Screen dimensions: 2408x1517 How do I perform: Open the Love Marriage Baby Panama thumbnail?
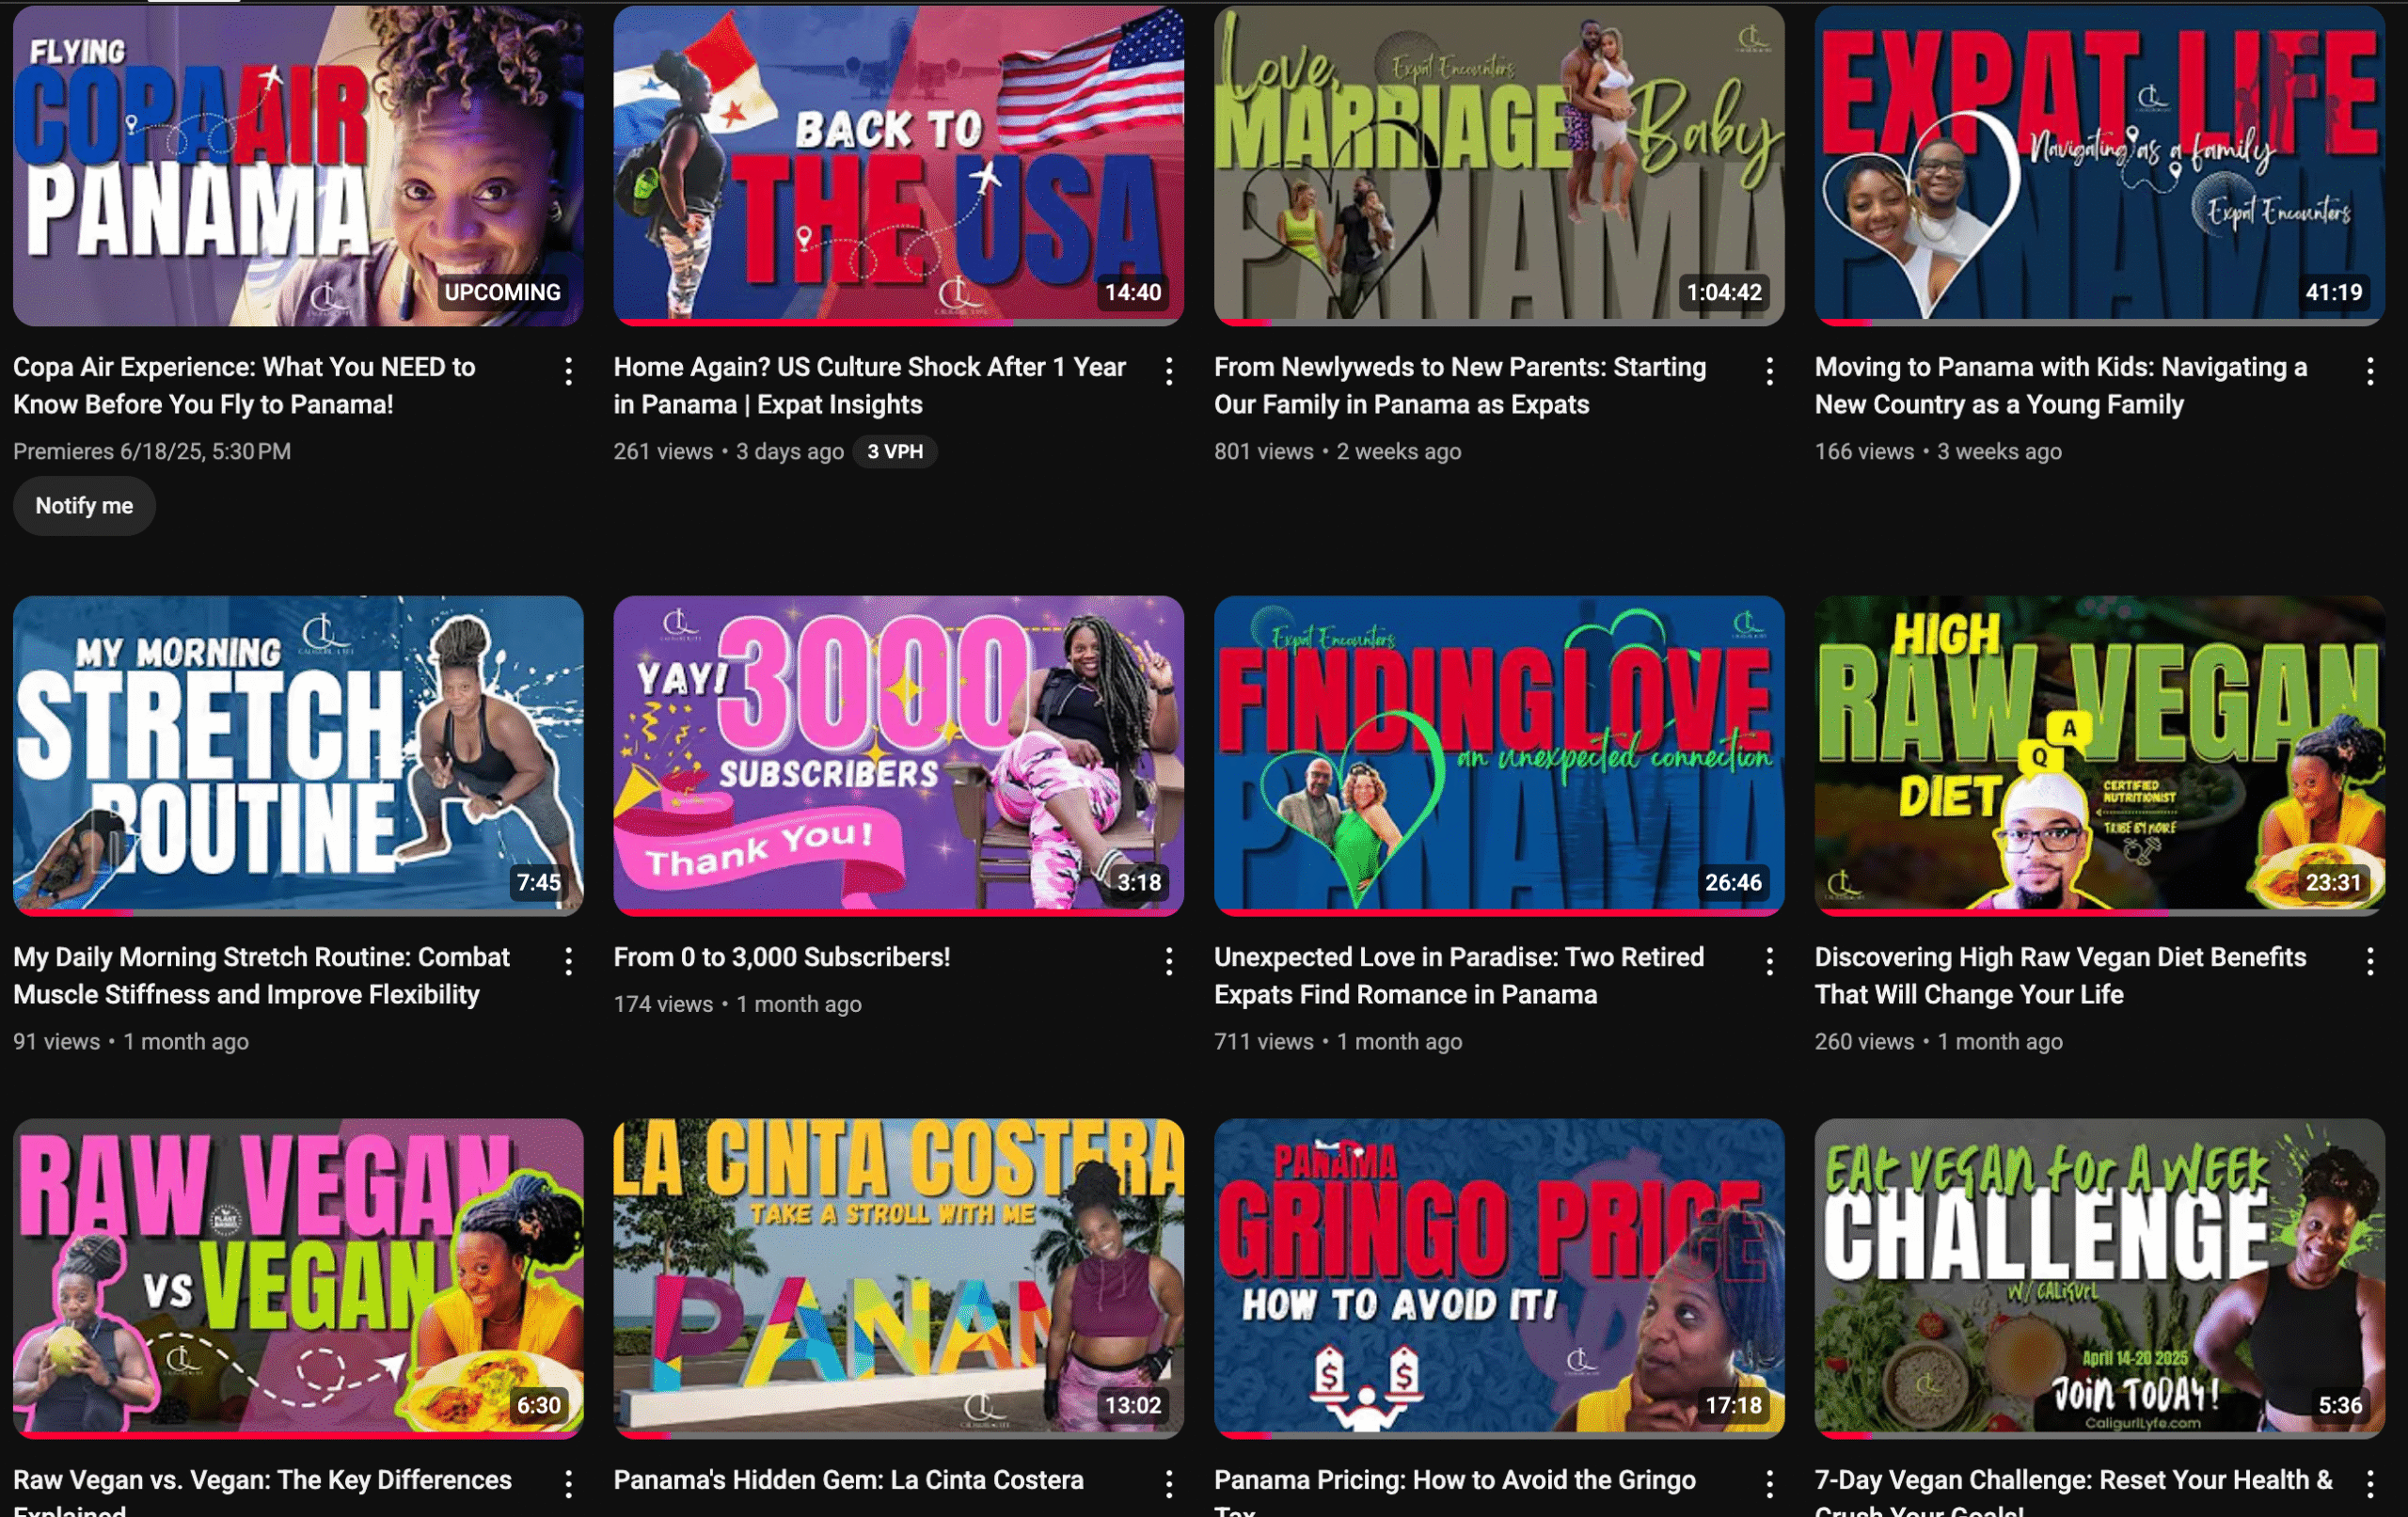click(x=1498, y=165)
